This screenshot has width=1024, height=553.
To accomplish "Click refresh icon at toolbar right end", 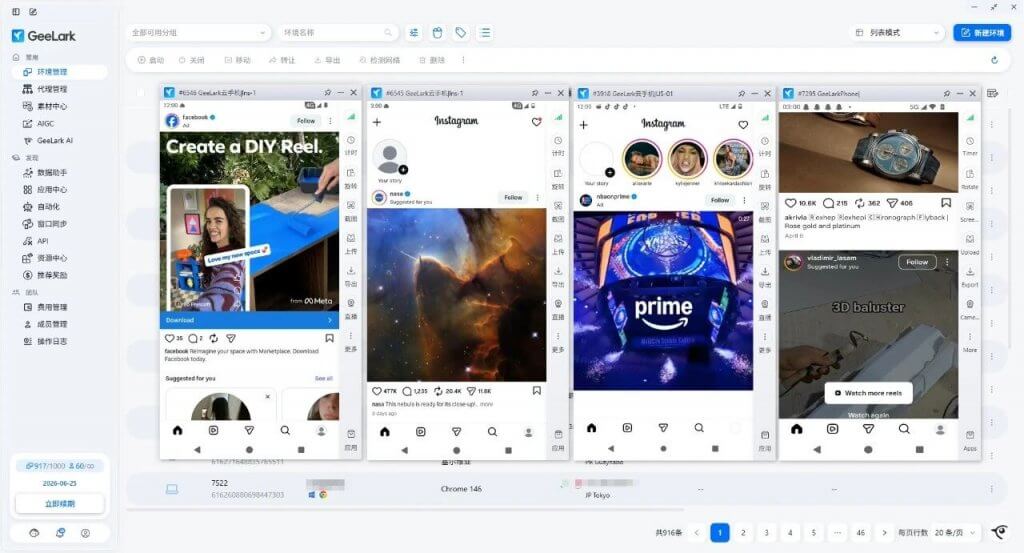I will (x=994, y=60).
